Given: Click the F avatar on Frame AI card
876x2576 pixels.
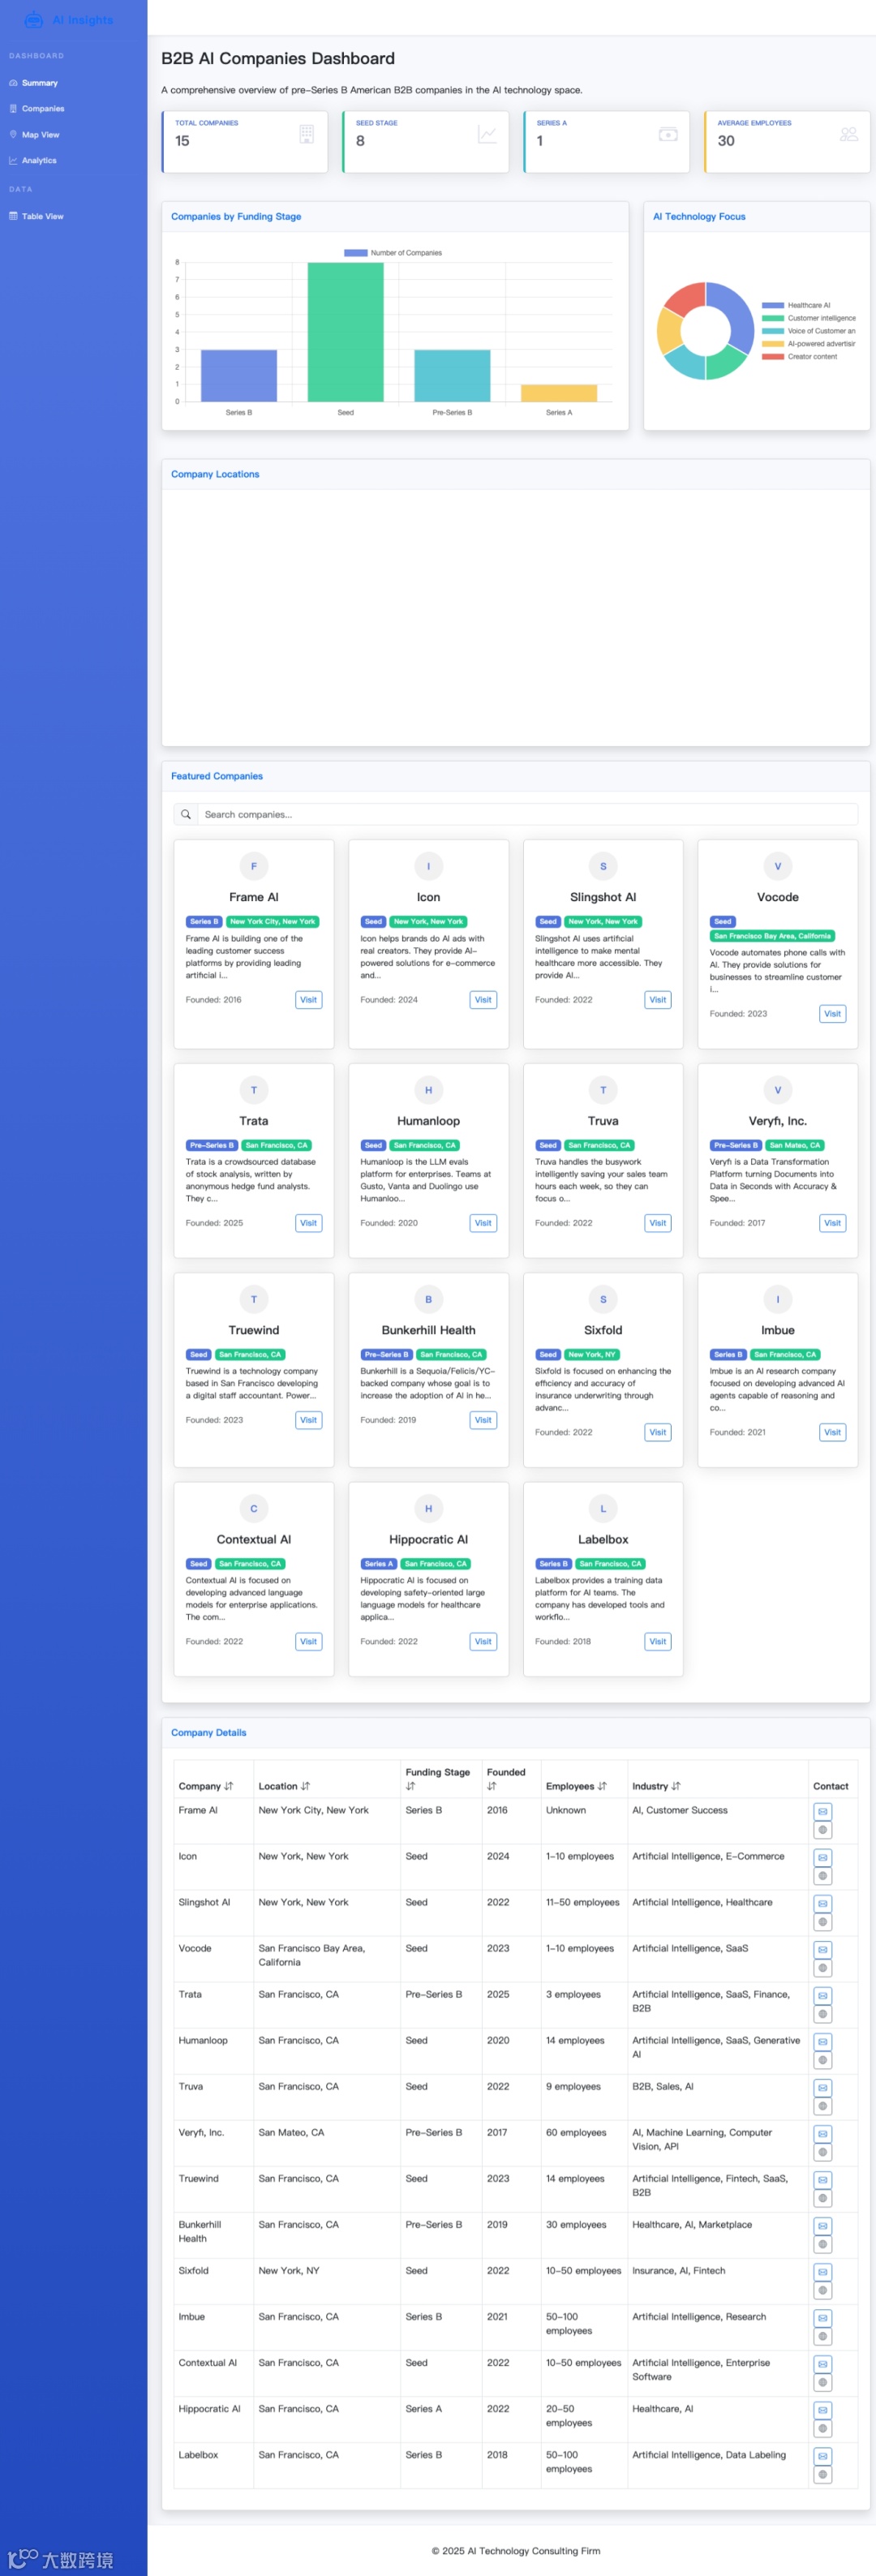Looking at the screenshot, I should click(254, 866).
